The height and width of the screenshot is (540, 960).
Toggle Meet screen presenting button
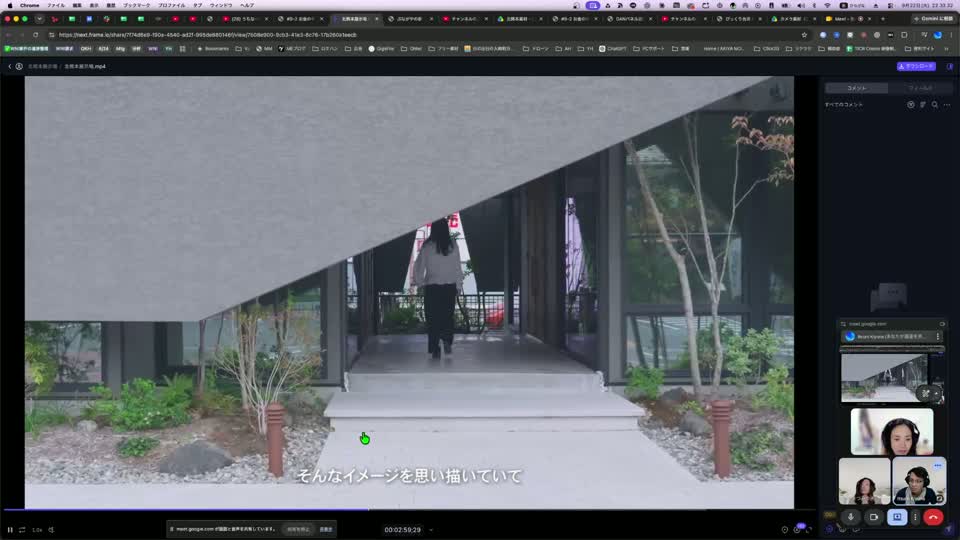[x=897, y=517]
